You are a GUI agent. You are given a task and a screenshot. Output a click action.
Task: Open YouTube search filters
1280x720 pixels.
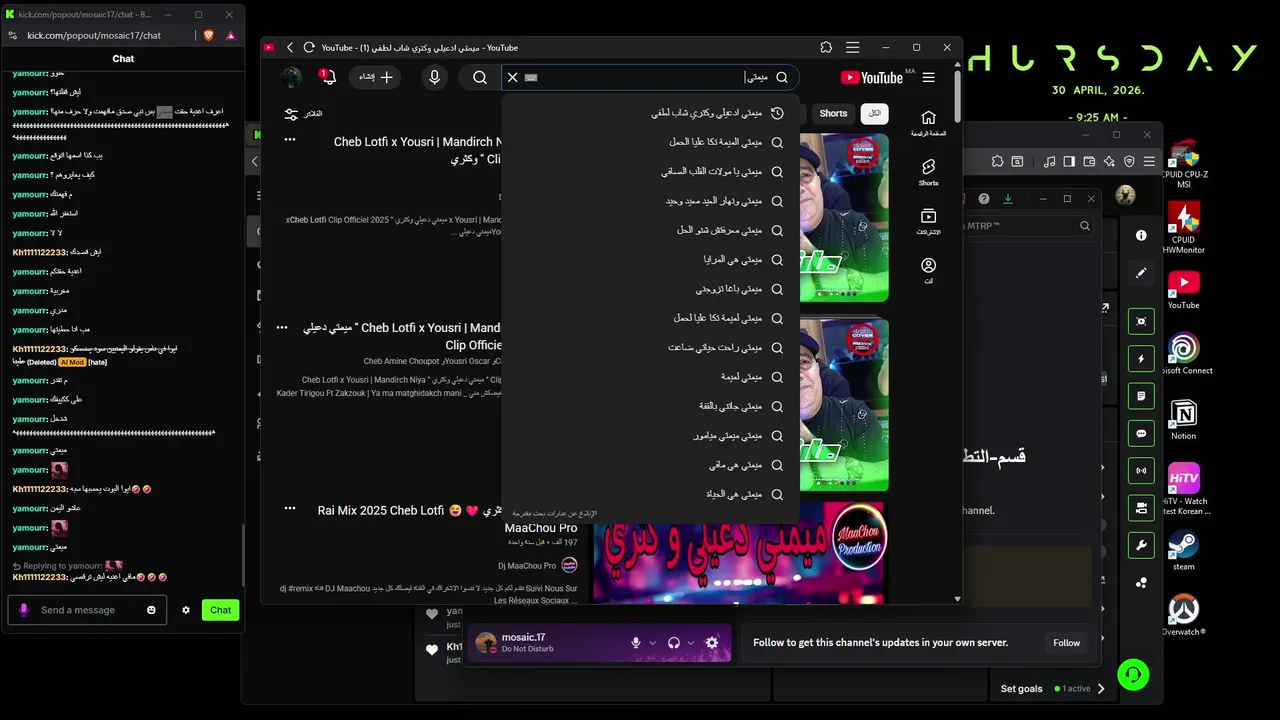tap(302, 114)
